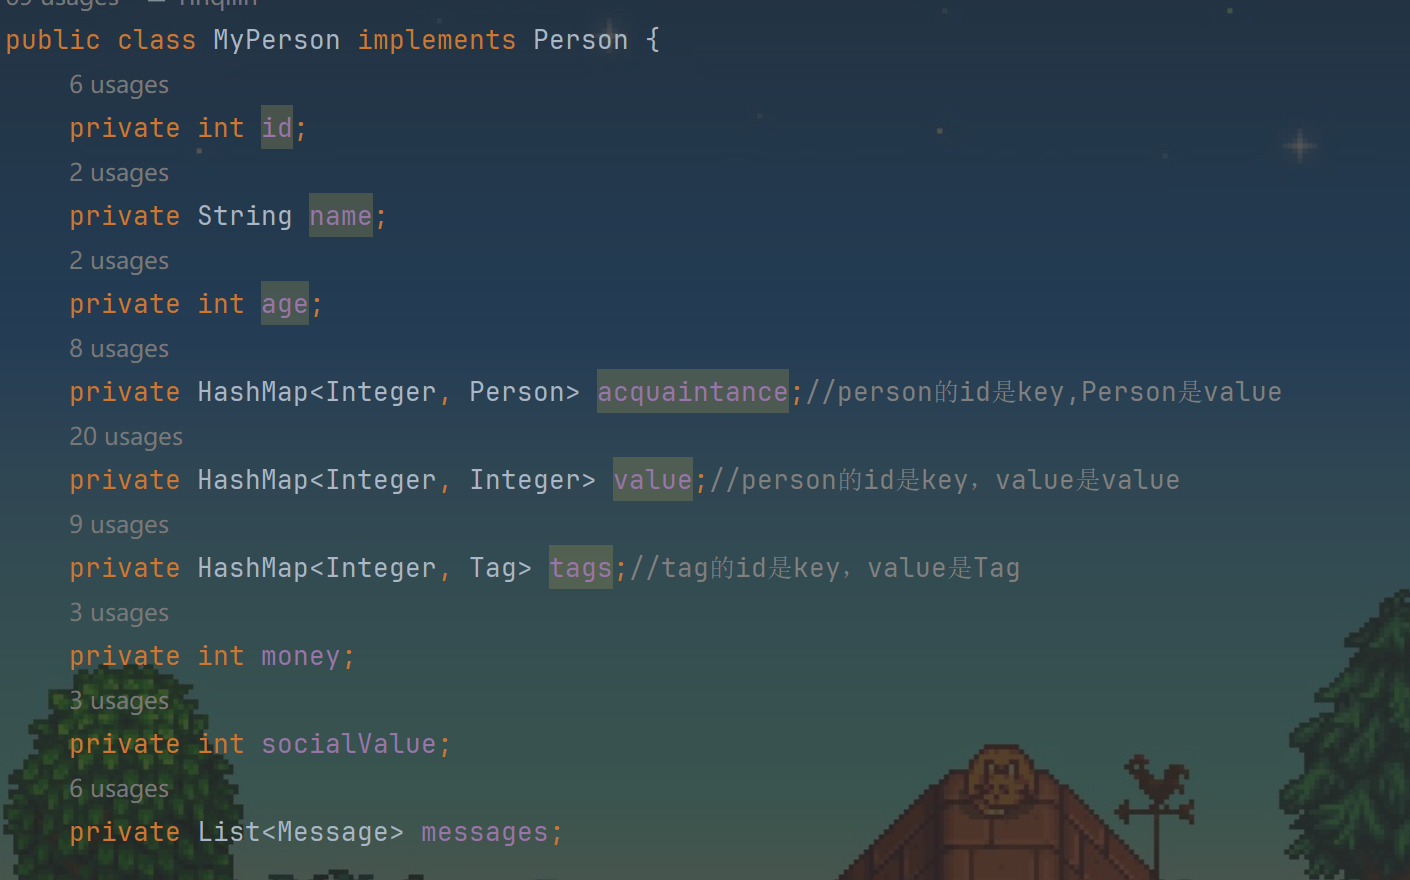Screen dimensions: 1410x880
Task: Click the socialValue field name
Action: point(349,744)
